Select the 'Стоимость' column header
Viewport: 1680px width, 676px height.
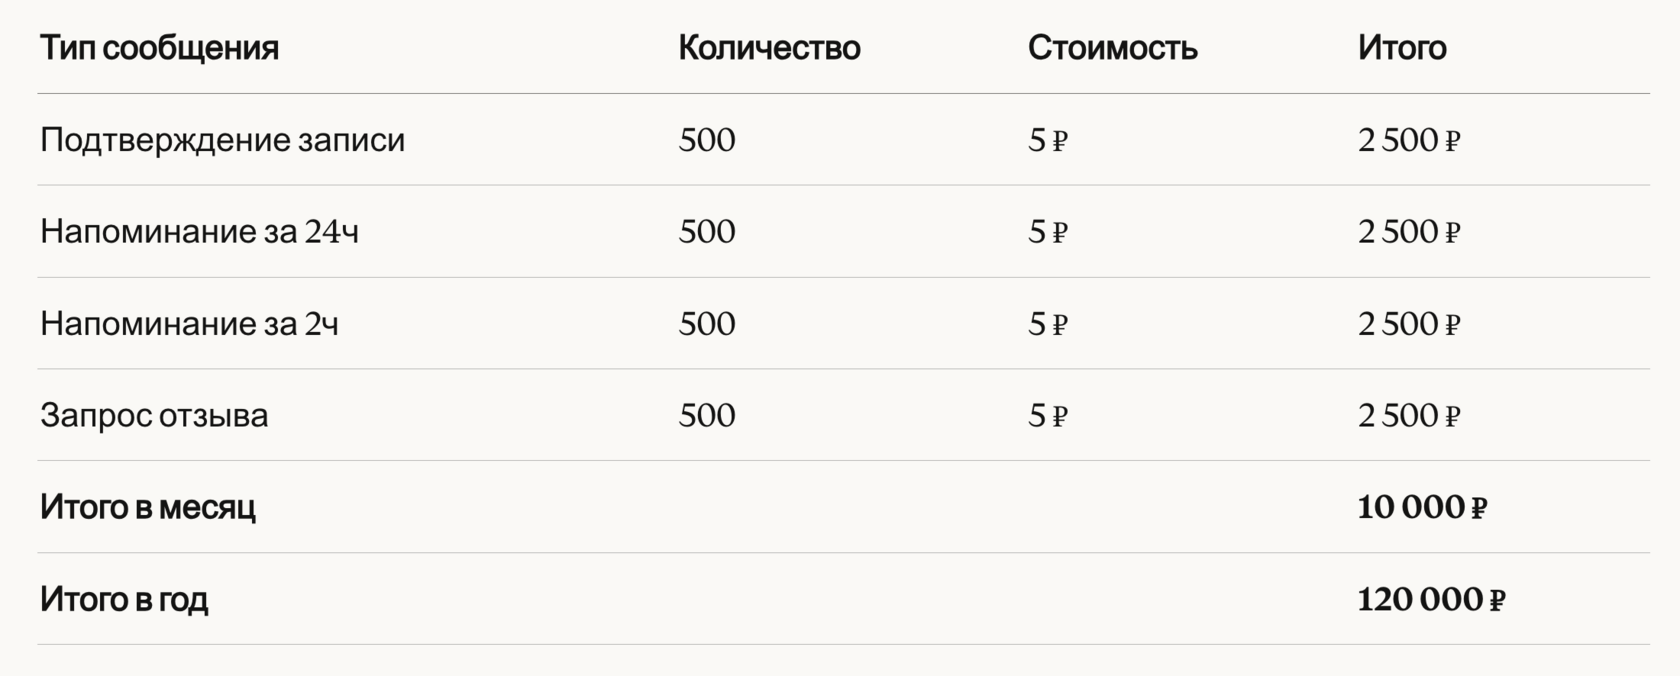pos(1112,48)
